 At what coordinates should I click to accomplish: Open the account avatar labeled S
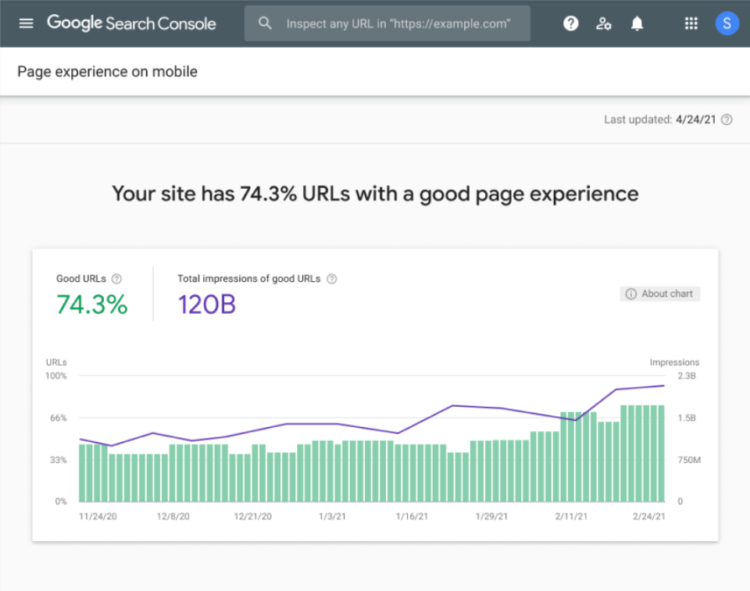(726, 23)
